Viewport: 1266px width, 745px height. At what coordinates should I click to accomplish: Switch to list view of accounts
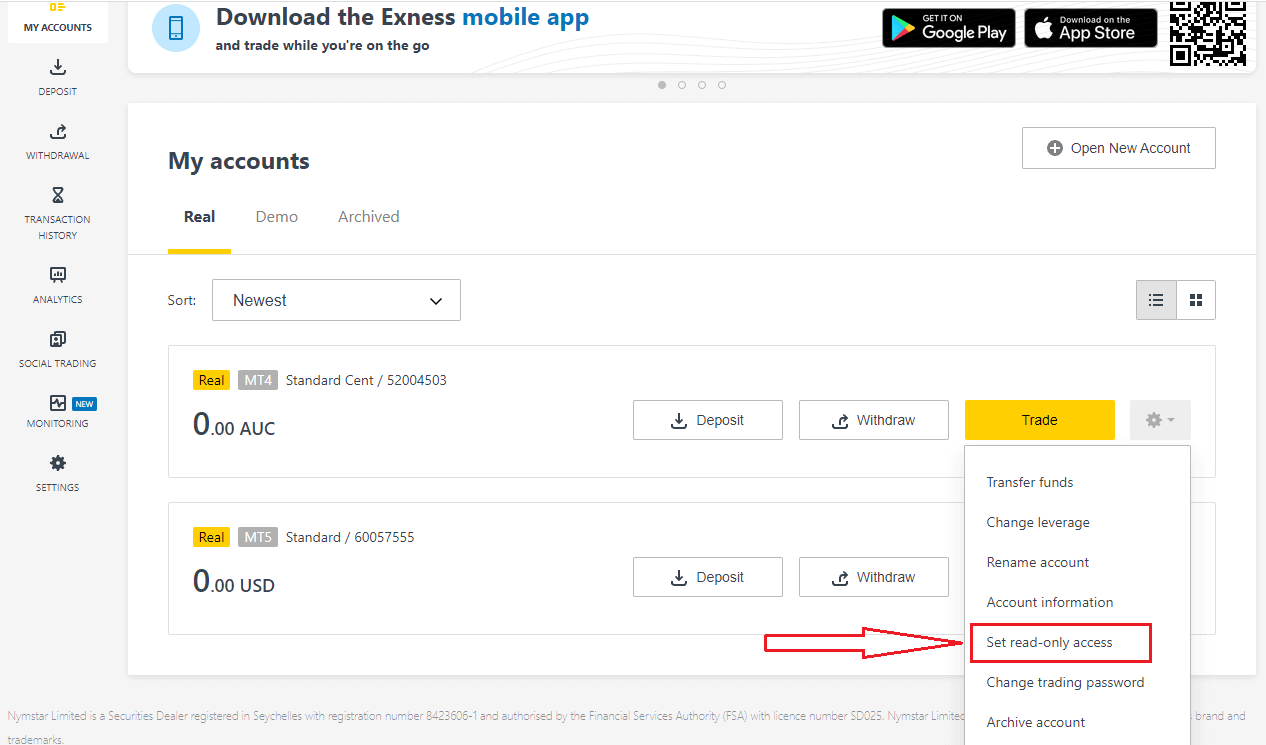click(x=1156, y=299)
